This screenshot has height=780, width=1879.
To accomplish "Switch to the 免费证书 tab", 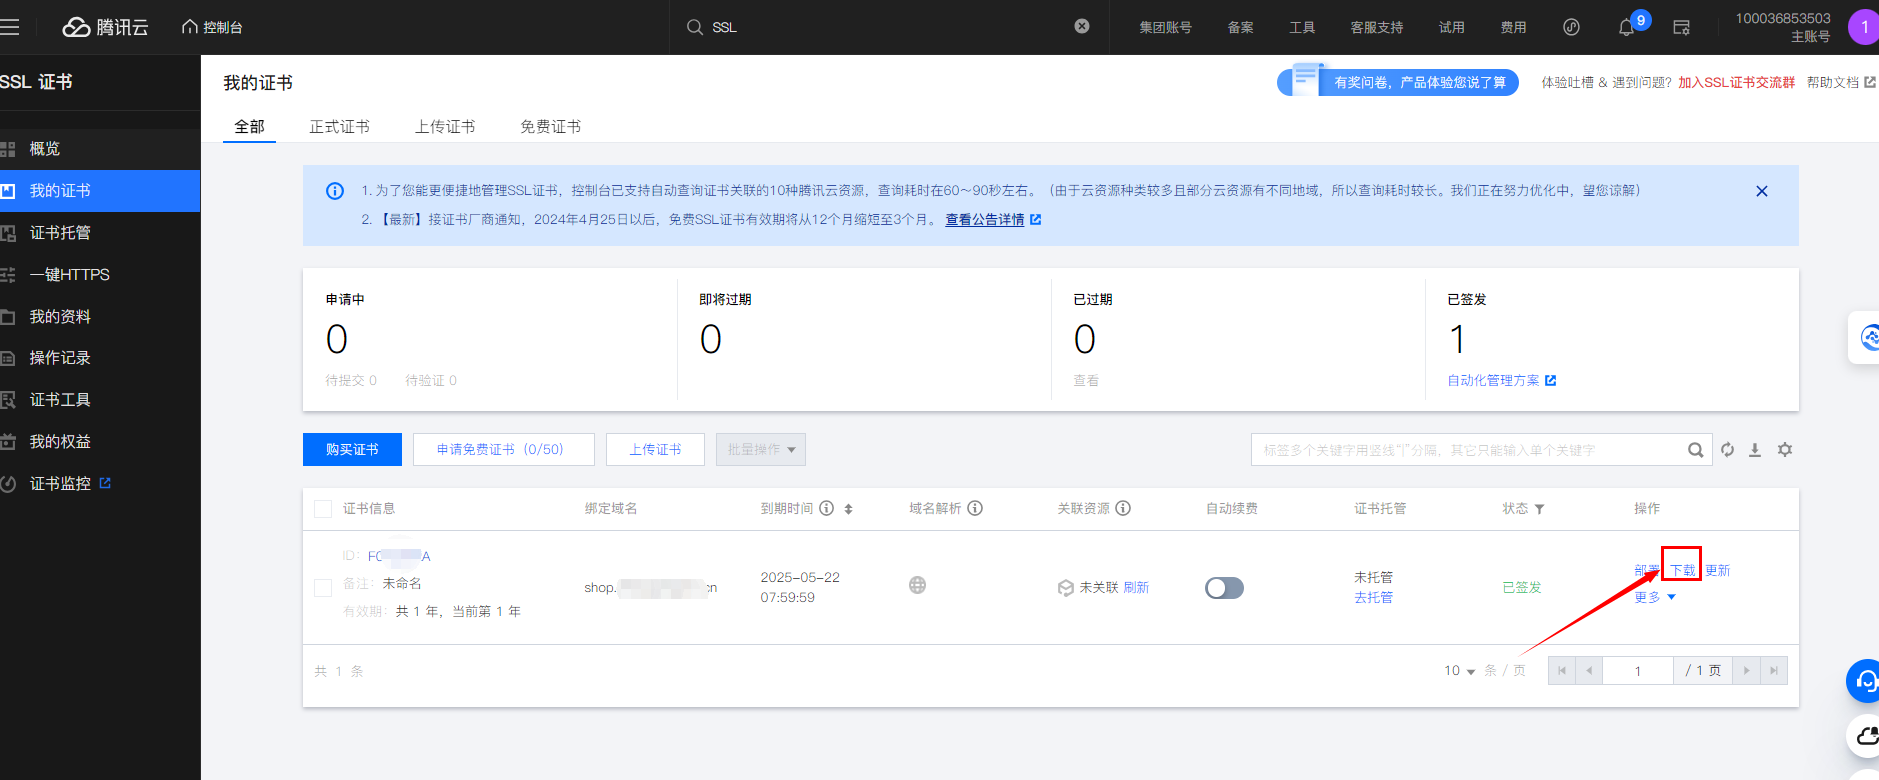I will coord(550,127).
